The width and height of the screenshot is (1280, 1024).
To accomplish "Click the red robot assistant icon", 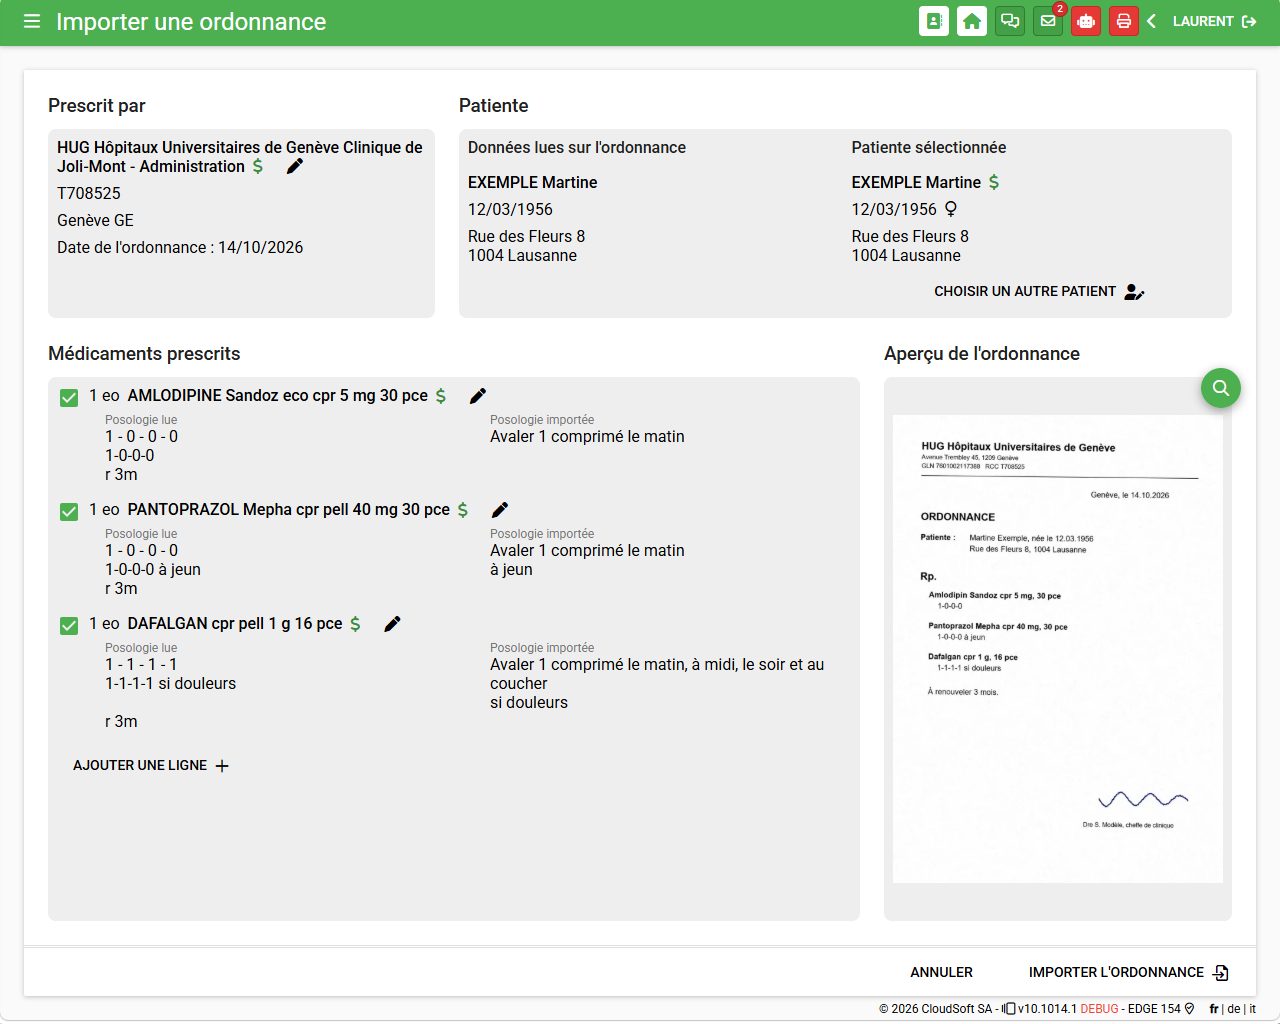I will pyautogui.click(x=1086, y=21).
